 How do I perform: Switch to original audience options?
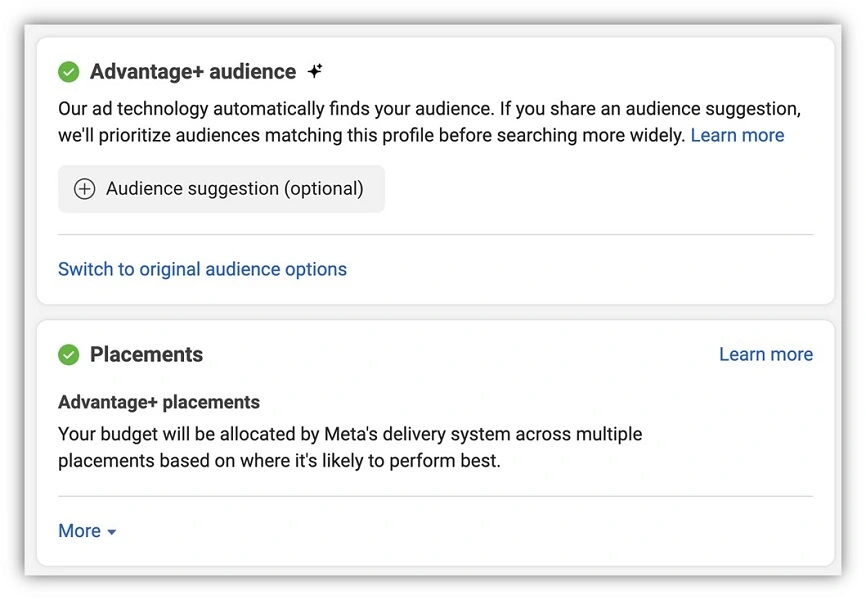click(x=202, y=269)
